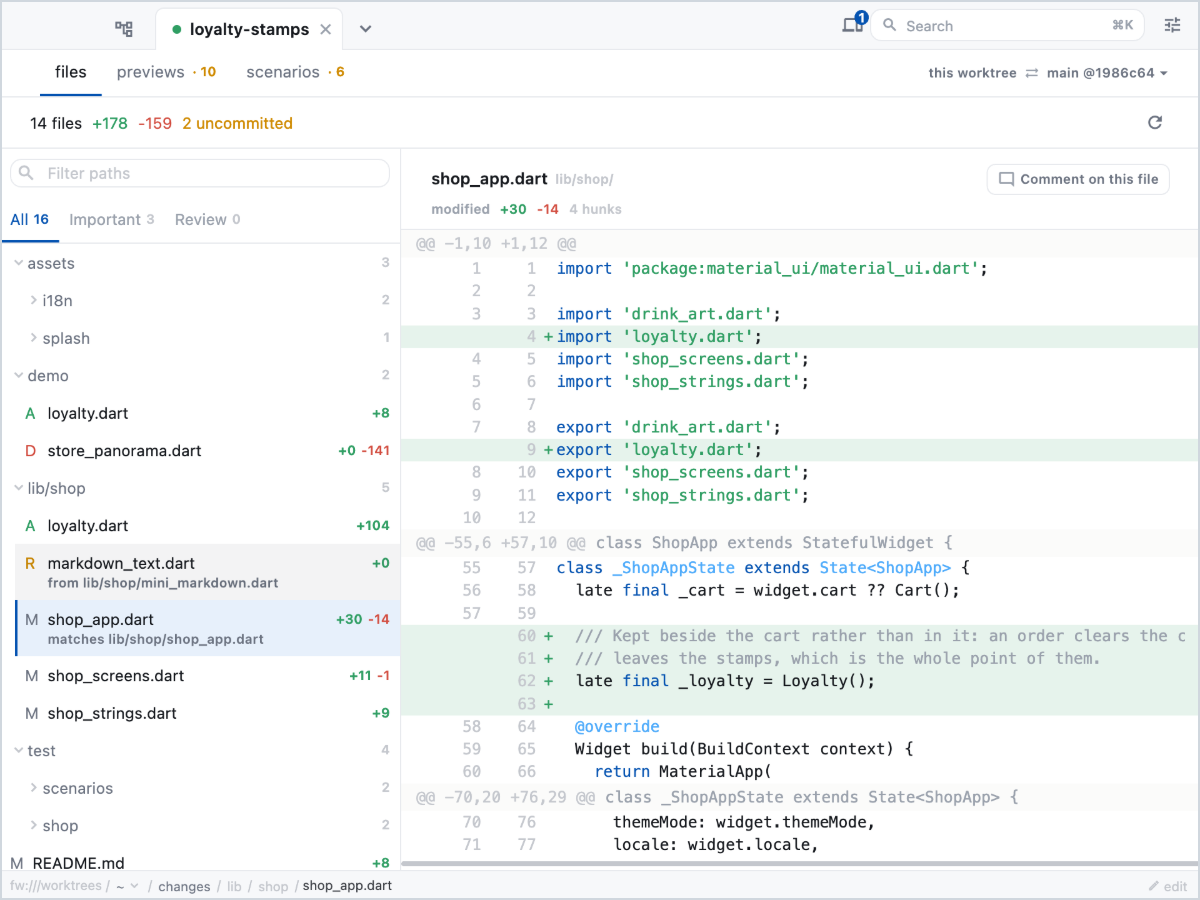1200x900 pixels.
Task: Collapse the assets folder
Action: 200,263
